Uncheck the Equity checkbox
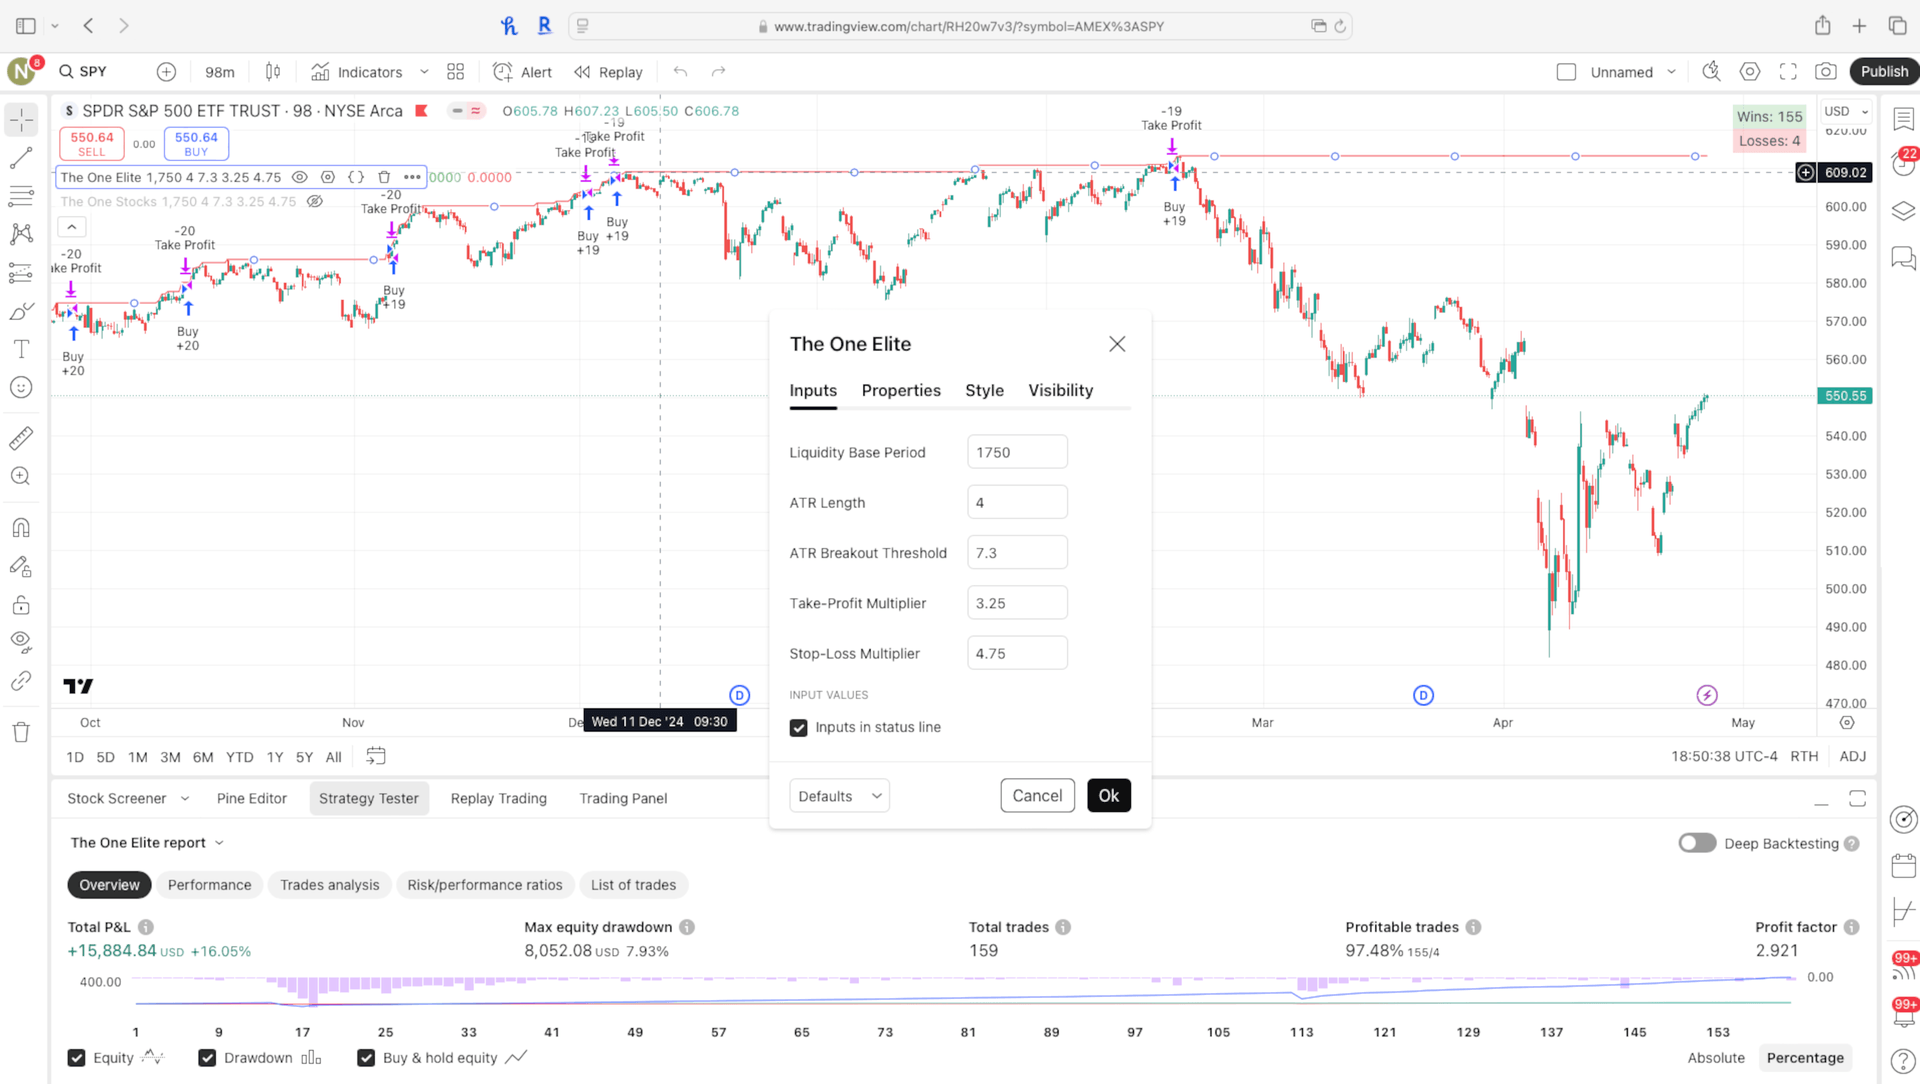This screenshot has width=1920, height=1084. pos(76,1058)
